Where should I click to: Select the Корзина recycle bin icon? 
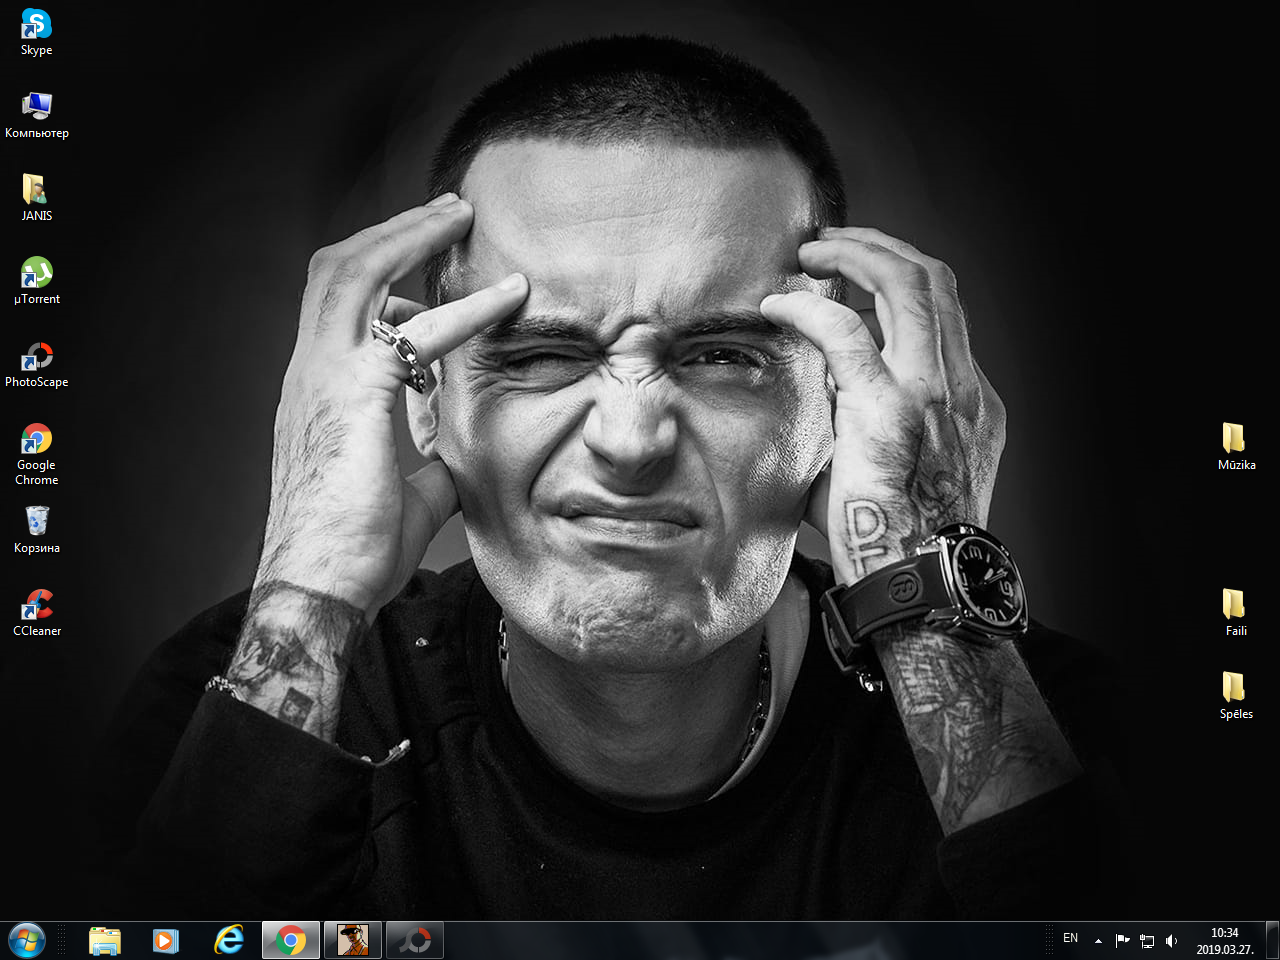click(37, 530)
